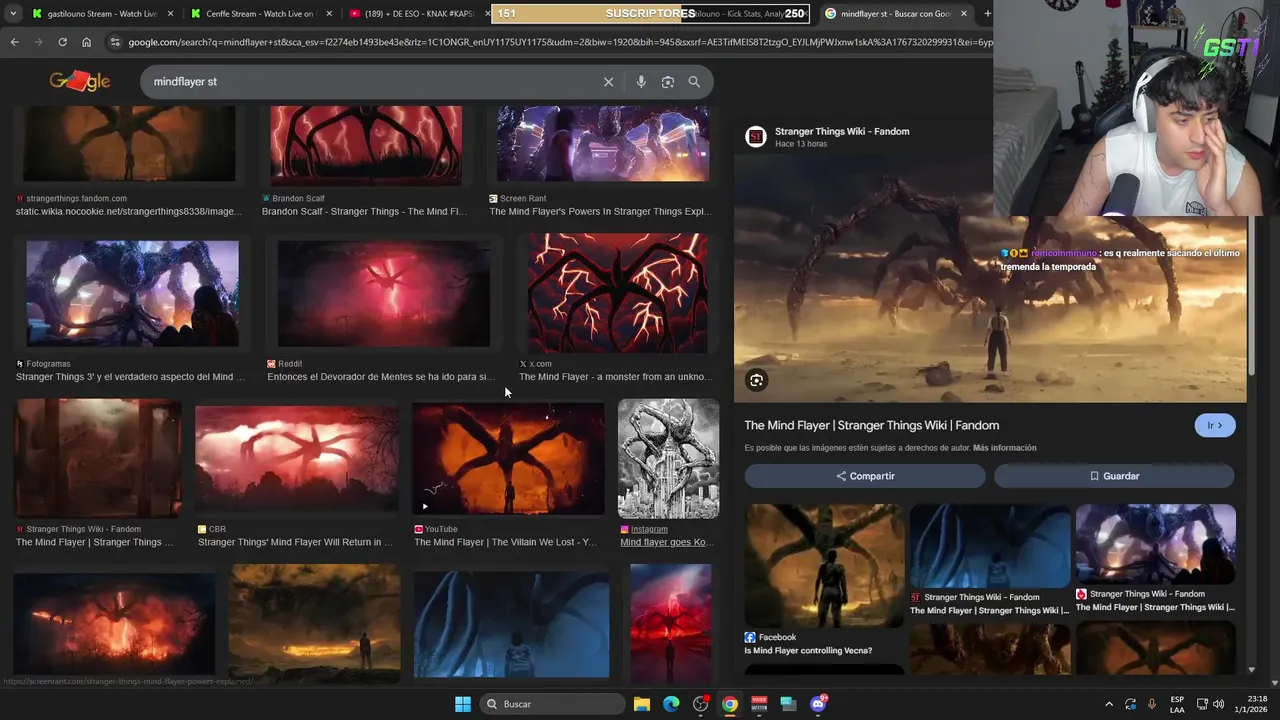Image resolution: width=1280 pixels, height=720 pixels.
Task: Click the taskbar Buscar search box
Action: coord(553,704)
